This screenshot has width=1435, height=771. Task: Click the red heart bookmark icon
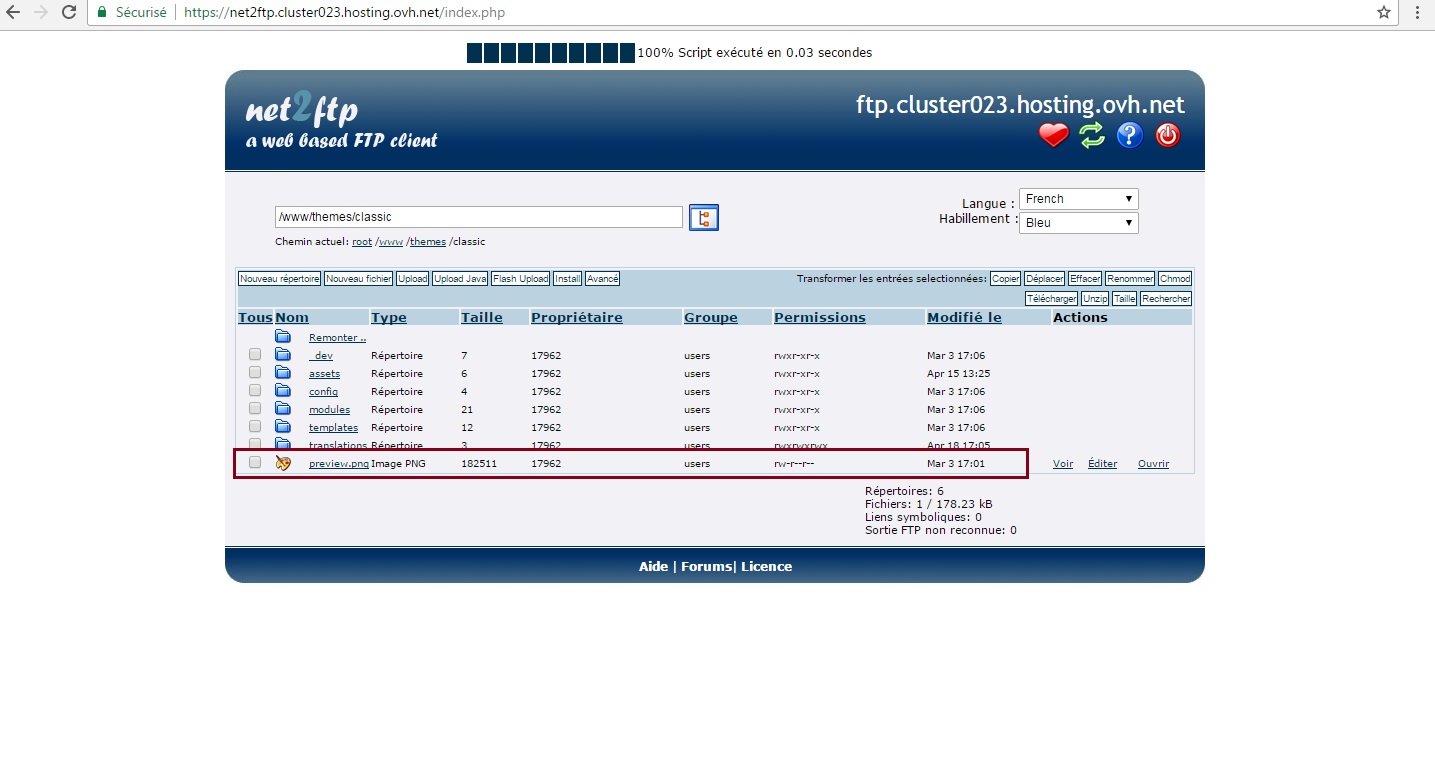[1054, 135]
